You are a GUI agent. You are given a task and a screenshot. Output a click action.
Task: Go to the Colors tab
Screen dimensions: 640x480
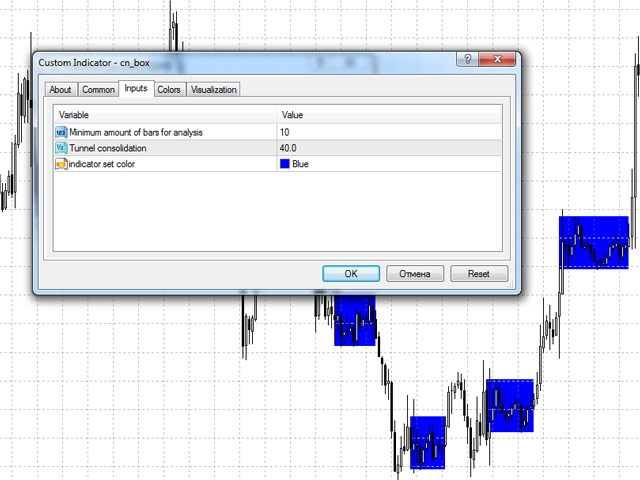tap(169, 90)
